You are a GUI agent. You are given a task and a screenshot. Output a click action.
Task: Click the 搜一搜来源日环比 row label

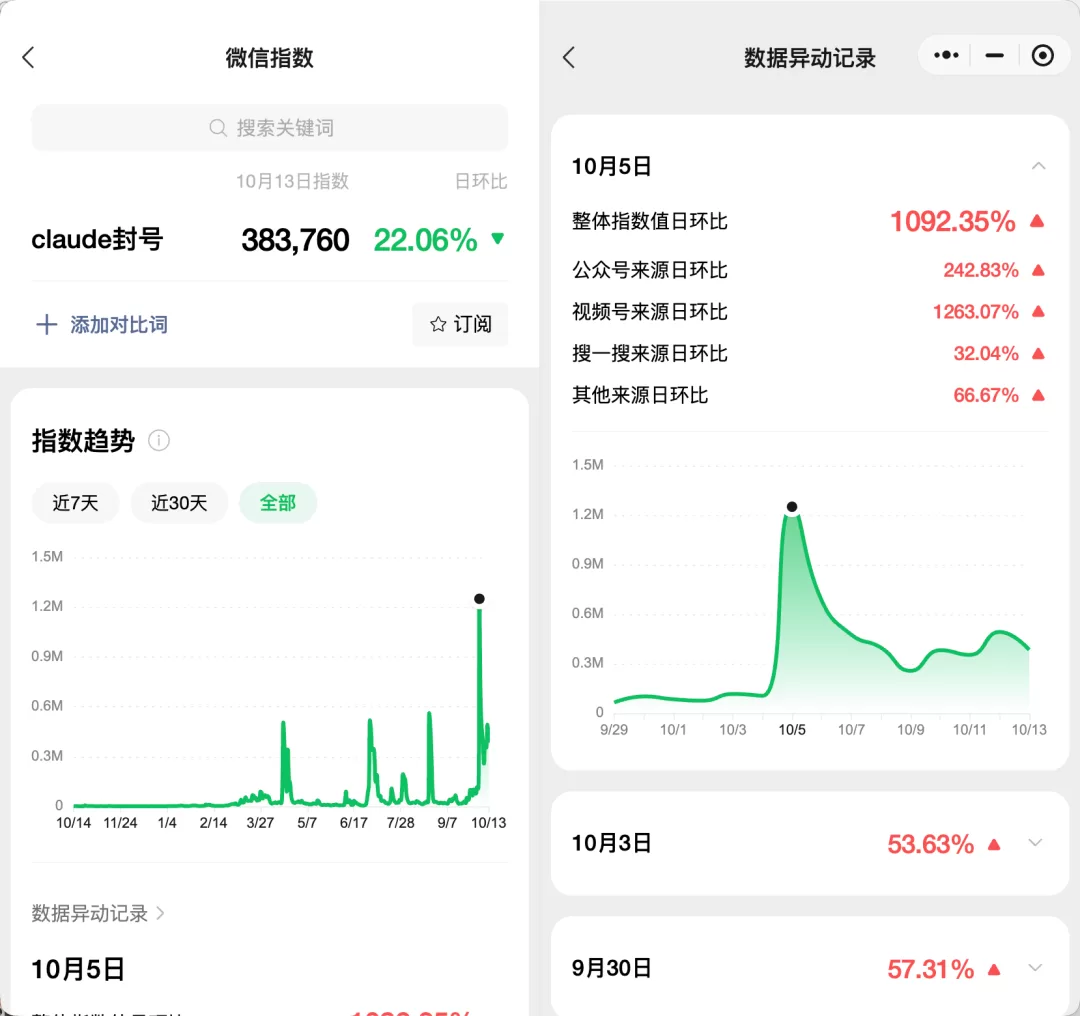point(650,353)
